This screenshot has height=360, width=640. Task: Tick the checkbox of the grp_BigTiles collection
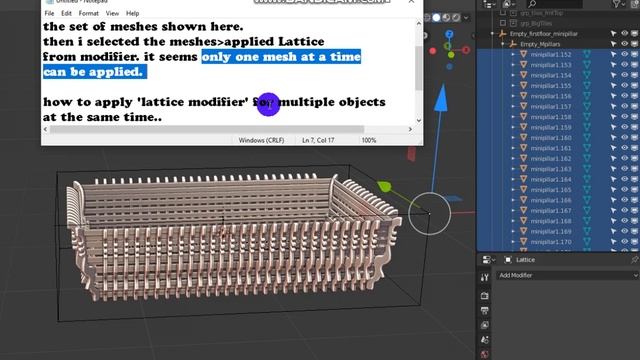point(503,23)
